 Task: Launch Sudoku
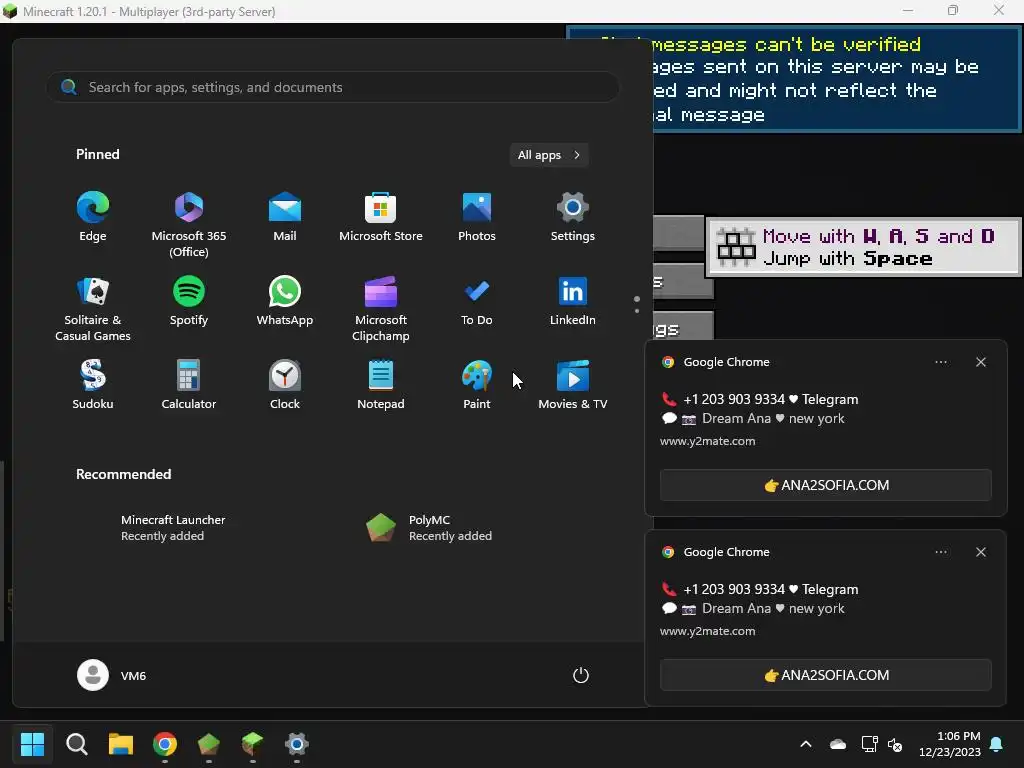point(93,385)
